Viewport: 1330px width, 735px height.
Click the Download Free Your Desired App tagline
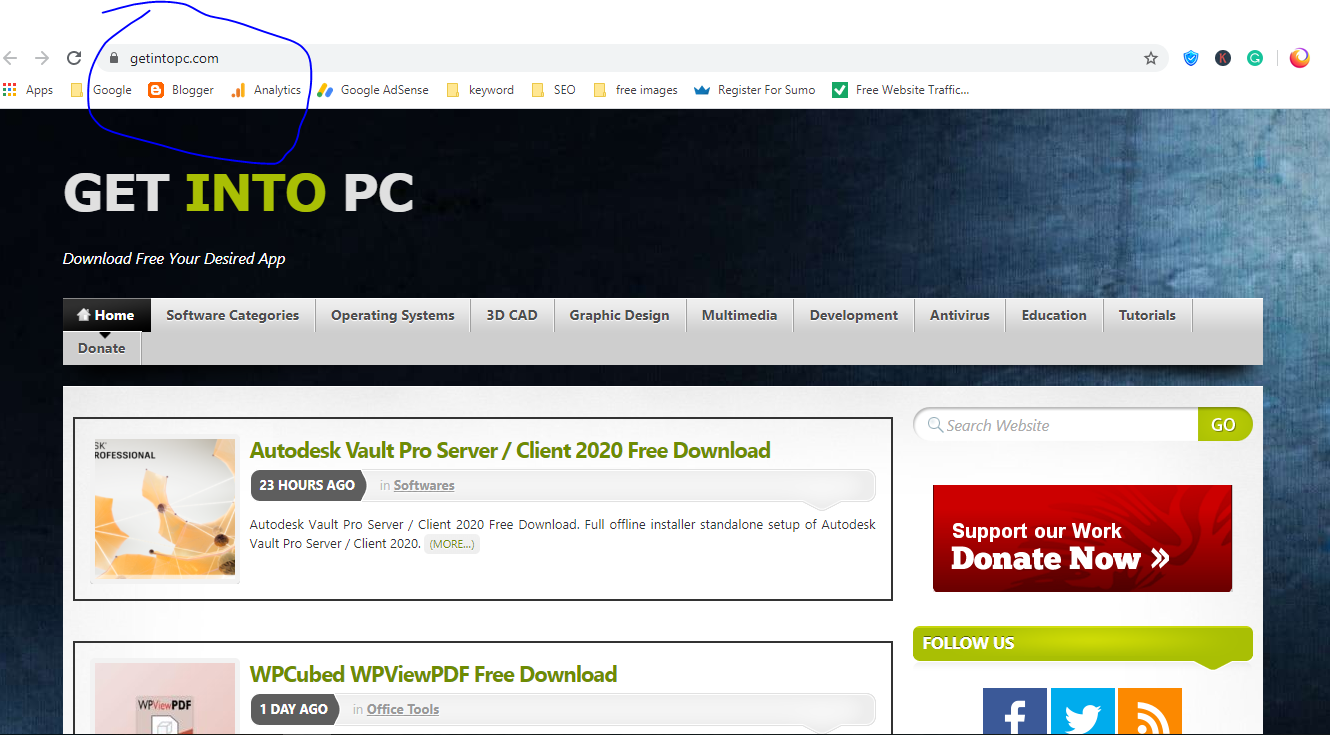[174, 259]
